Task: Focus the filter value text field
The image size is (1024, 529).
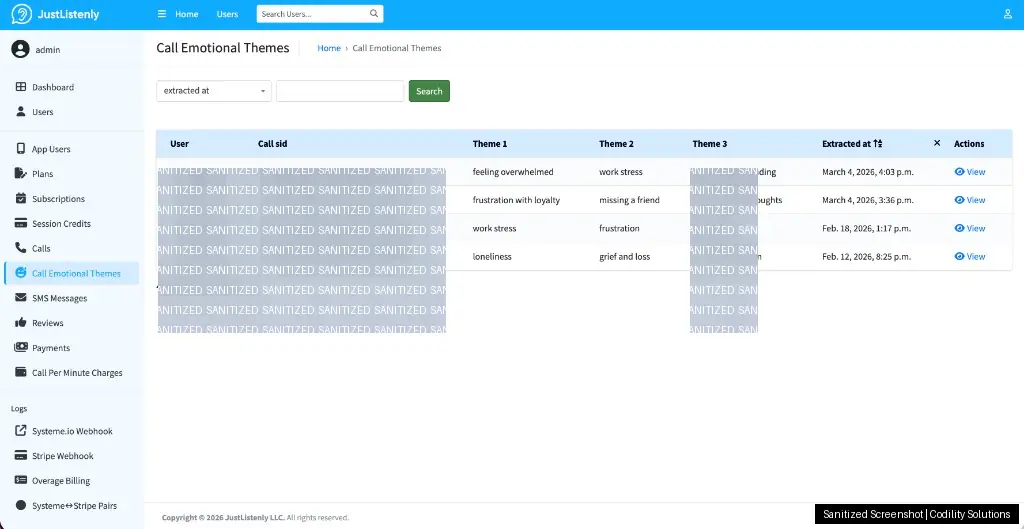Action: (x=340, y=91)
